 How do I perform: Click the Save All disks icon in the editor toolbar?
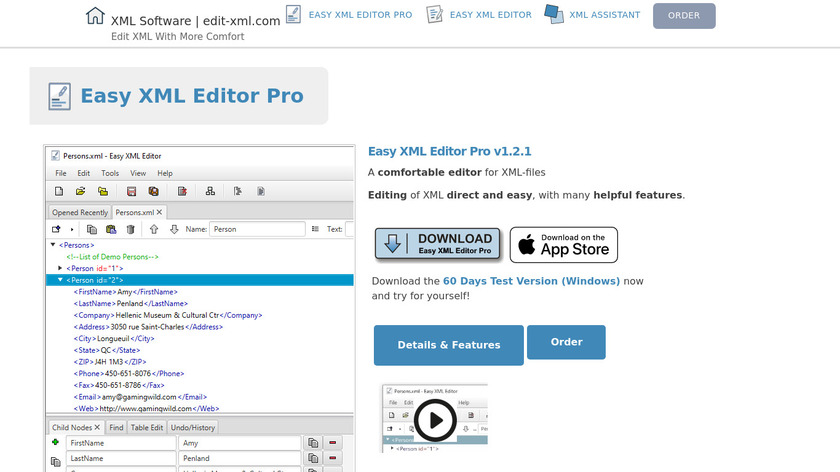154,191
